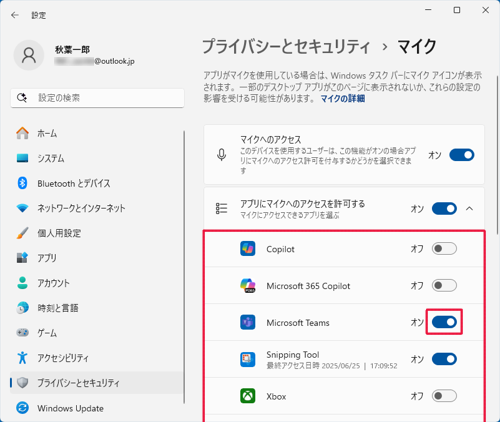The width and height of the screenshot is (500, 422).
Task: Go back with the arrow icon
Action: [x=15, y=15]
